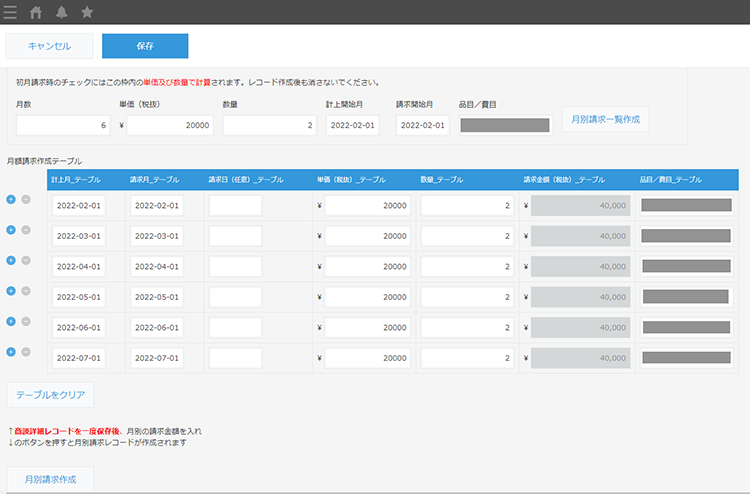
Task: Edit 計上月 cell 2022-06-01
Action: [79, 328]
